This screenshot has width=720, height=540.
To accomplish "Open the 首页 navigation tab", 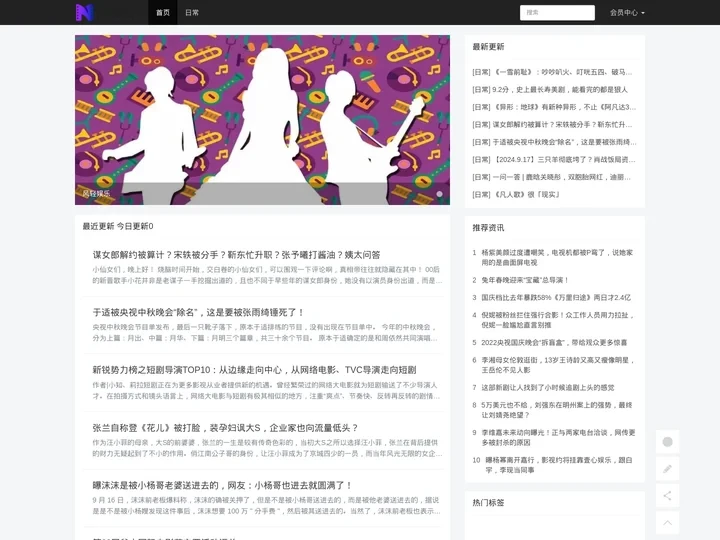I will pos(163,12).
